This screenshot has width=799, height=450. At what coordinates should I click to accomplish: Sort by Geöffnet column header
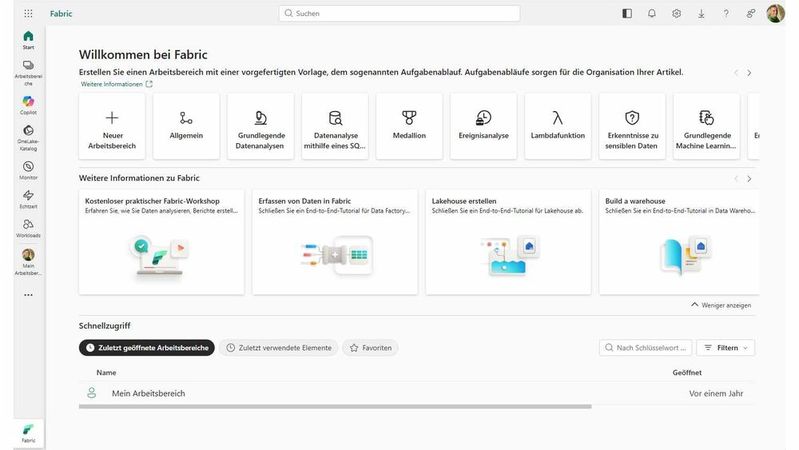687,373
